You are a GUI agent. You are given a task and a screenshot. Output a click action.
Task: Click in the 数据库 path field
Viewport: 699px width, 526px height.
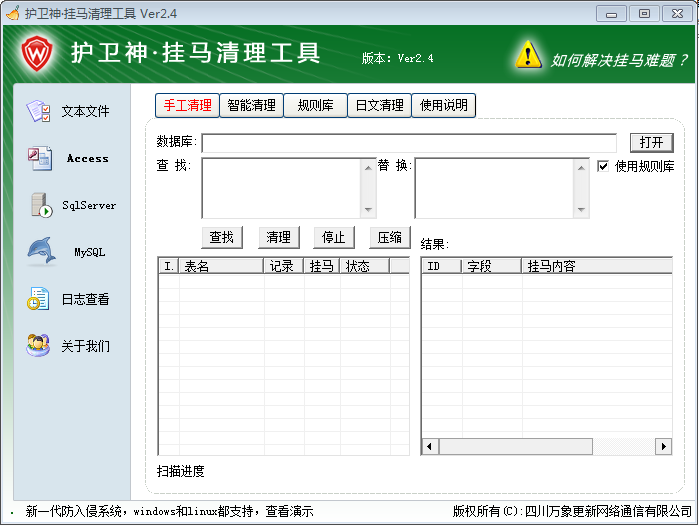point(408,143)
